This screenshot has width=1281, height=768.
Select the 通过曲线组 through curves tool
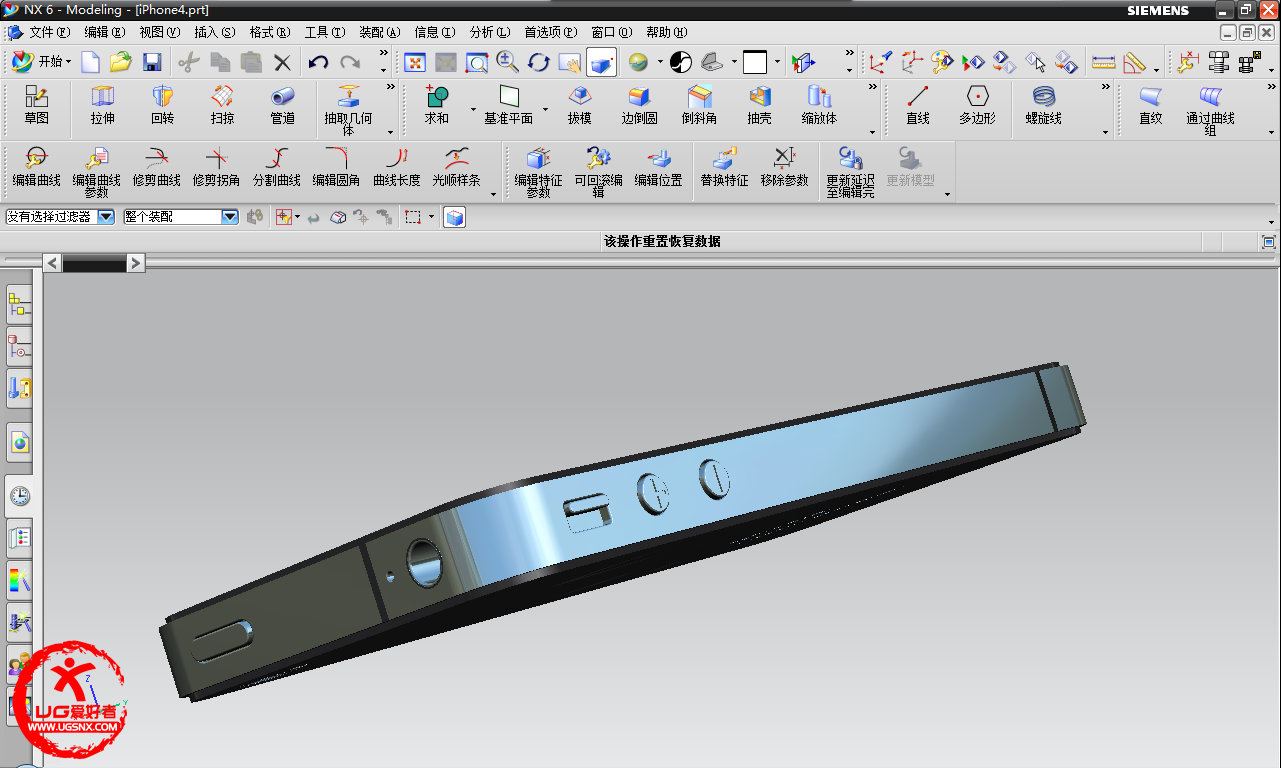click(x=1210, y=110)
